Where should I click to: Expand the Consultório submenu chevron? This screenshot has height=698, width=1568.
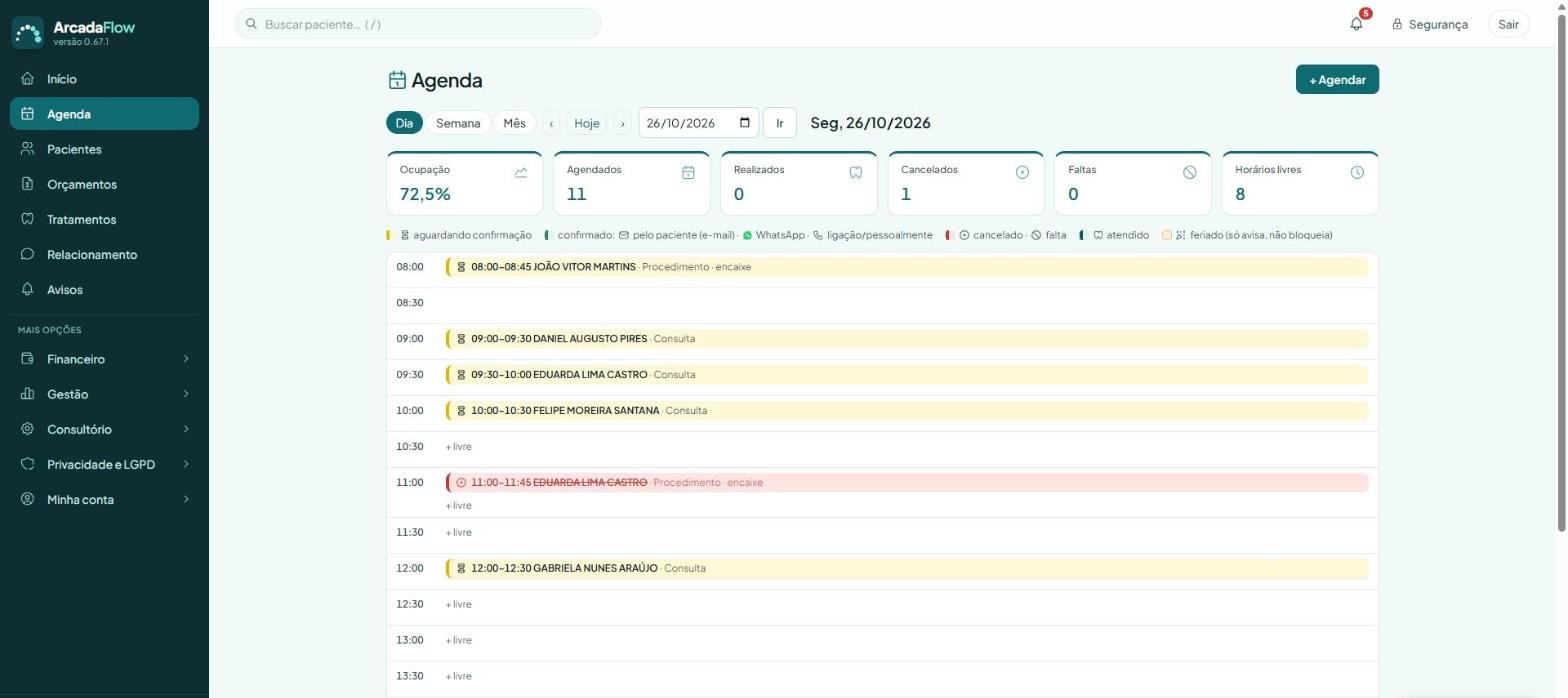coord(186,428)
